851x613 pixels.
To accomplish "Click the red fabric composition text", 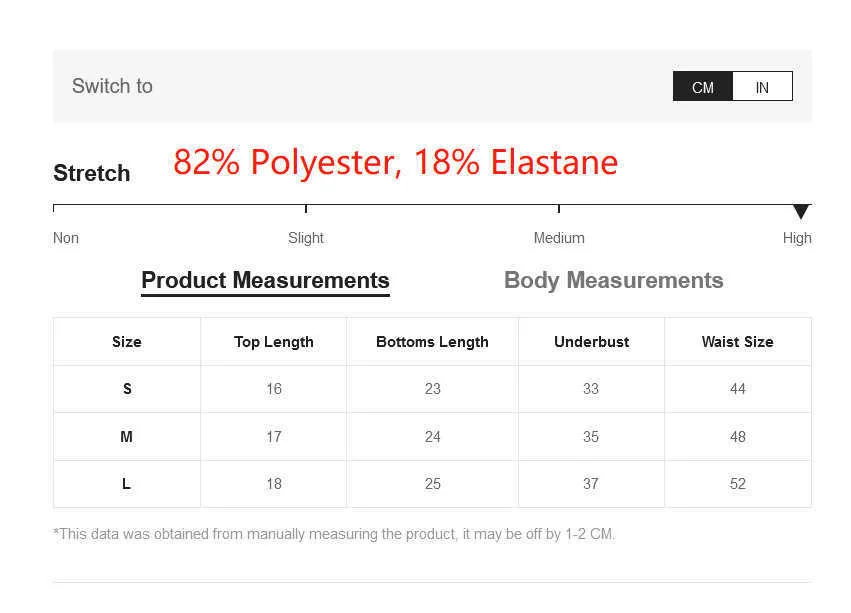I will pyautogui.click(x=395, y=162).
